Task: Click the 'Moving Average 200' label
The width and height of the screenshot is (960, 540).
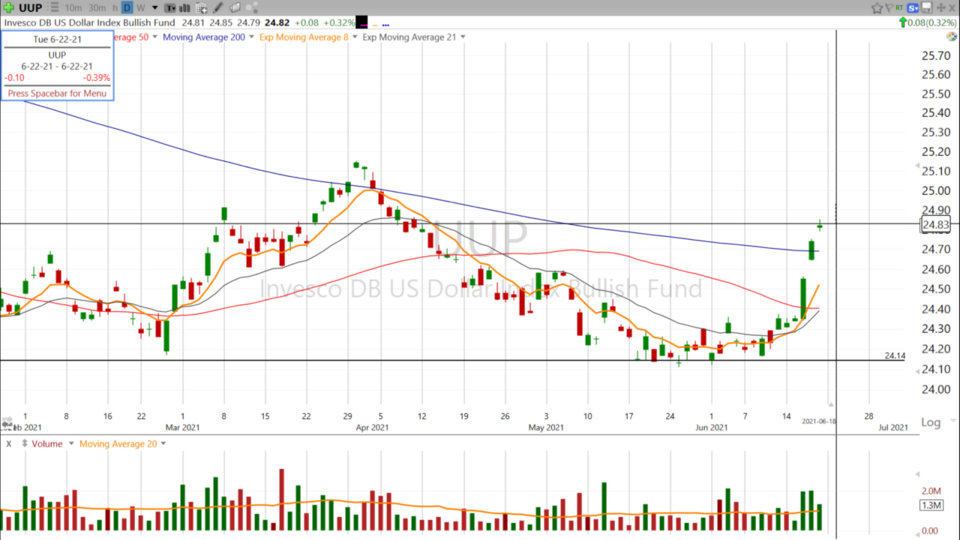Action: [x=204, y=37]
